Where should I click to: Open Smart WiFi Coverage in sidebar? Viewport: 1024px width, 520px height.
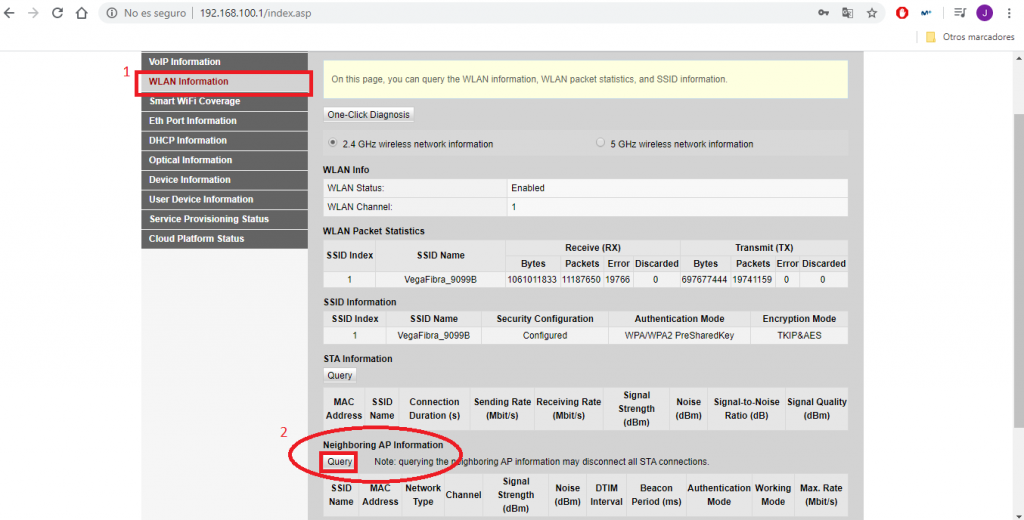coord(224,101)
